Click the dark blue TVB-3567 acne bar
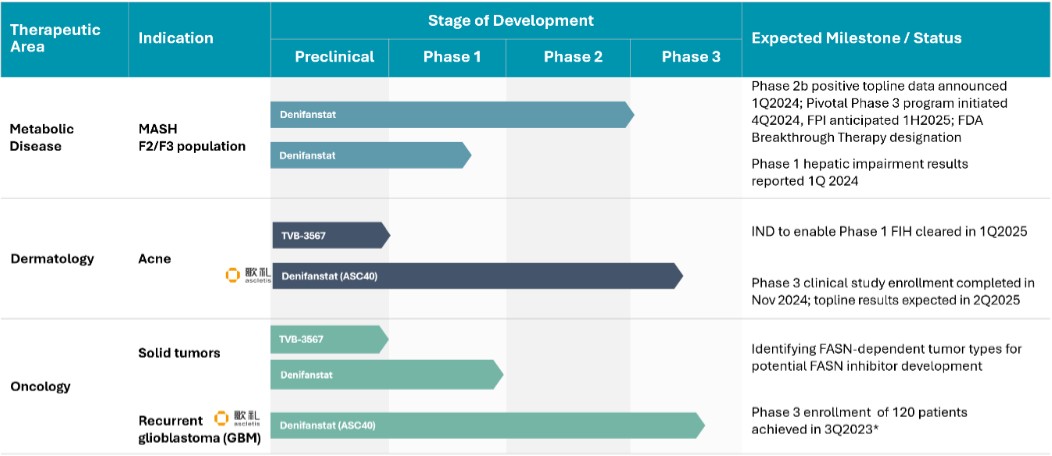Screen dimensions: 1052x456 click(x=329, y=235)
